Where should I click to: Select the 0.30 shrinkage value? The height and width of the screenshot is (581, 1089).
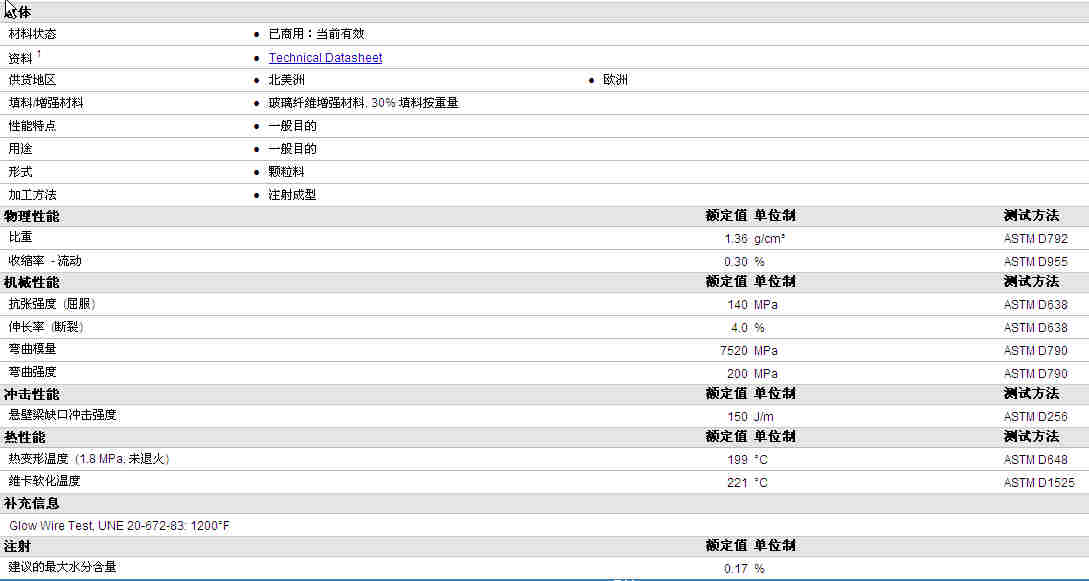pos(735,262)
